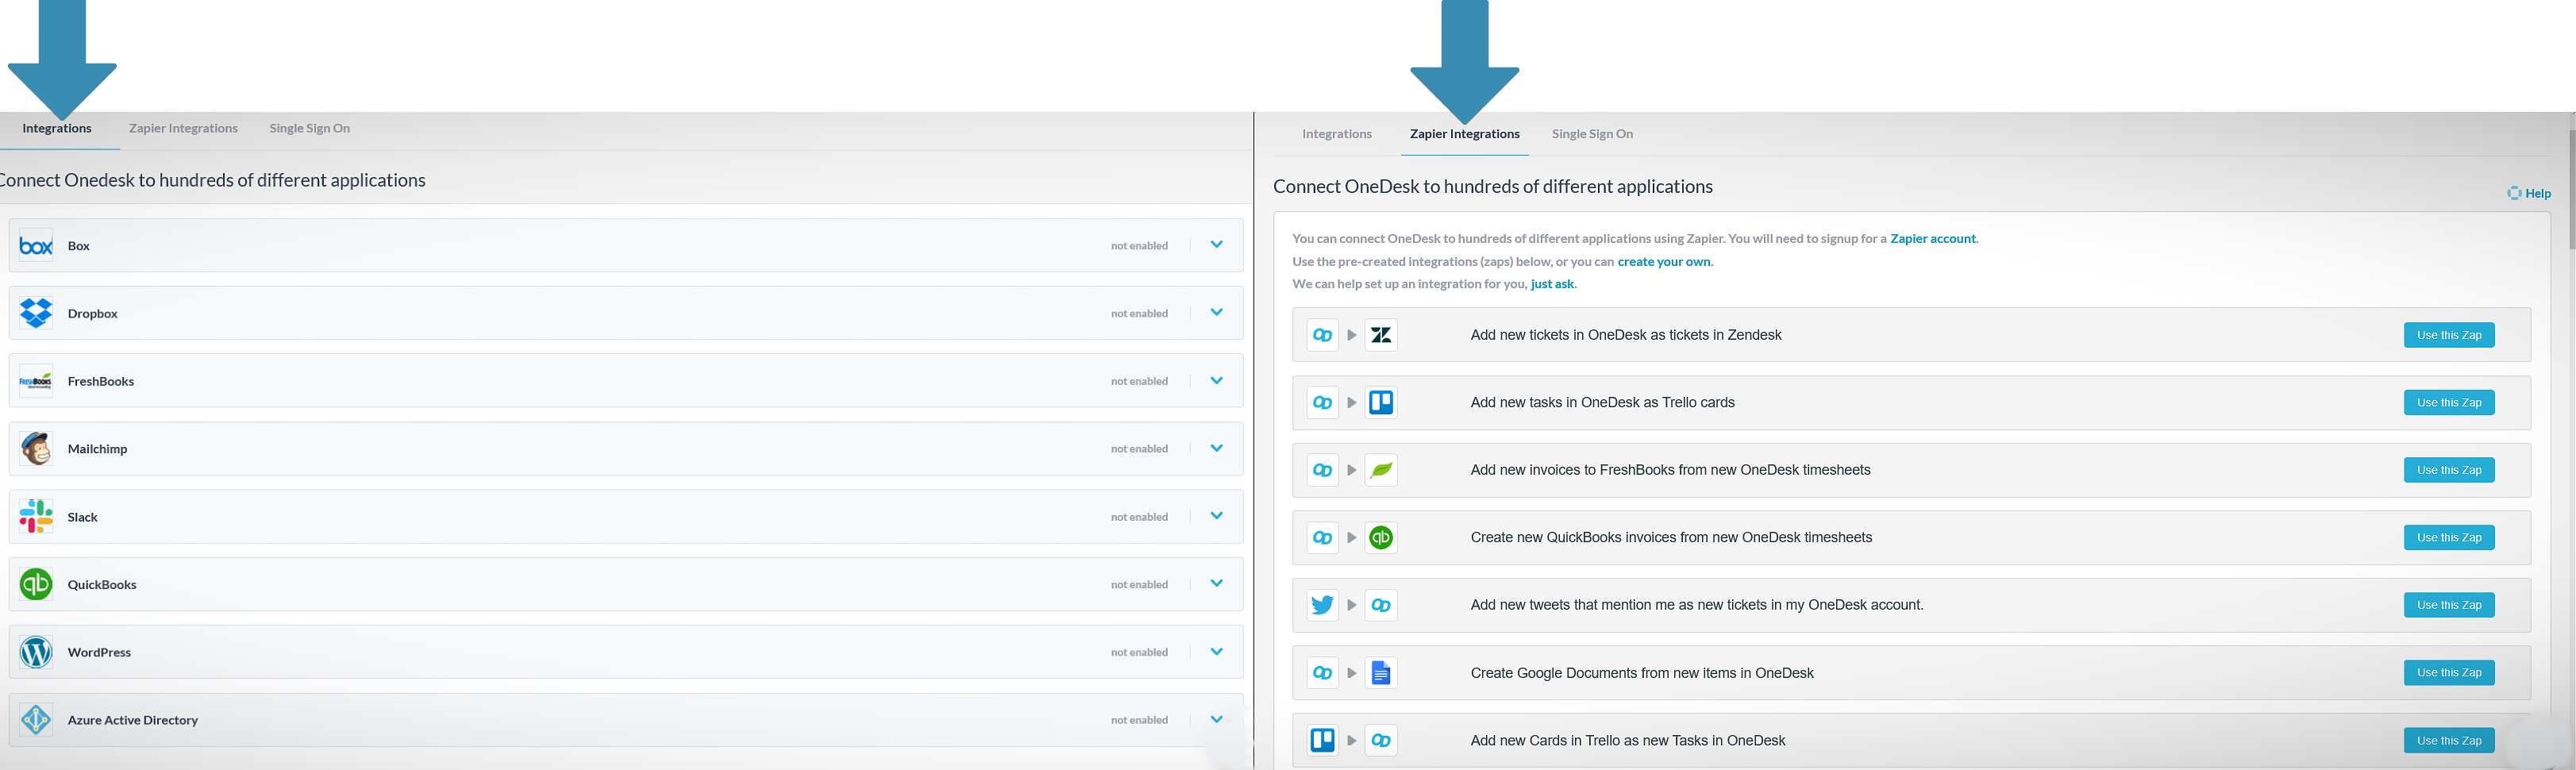This screenshot has height=770, width=2576.
Task: Click the Twitter bird icon in the tweets zap
Action: point(1322,605)
